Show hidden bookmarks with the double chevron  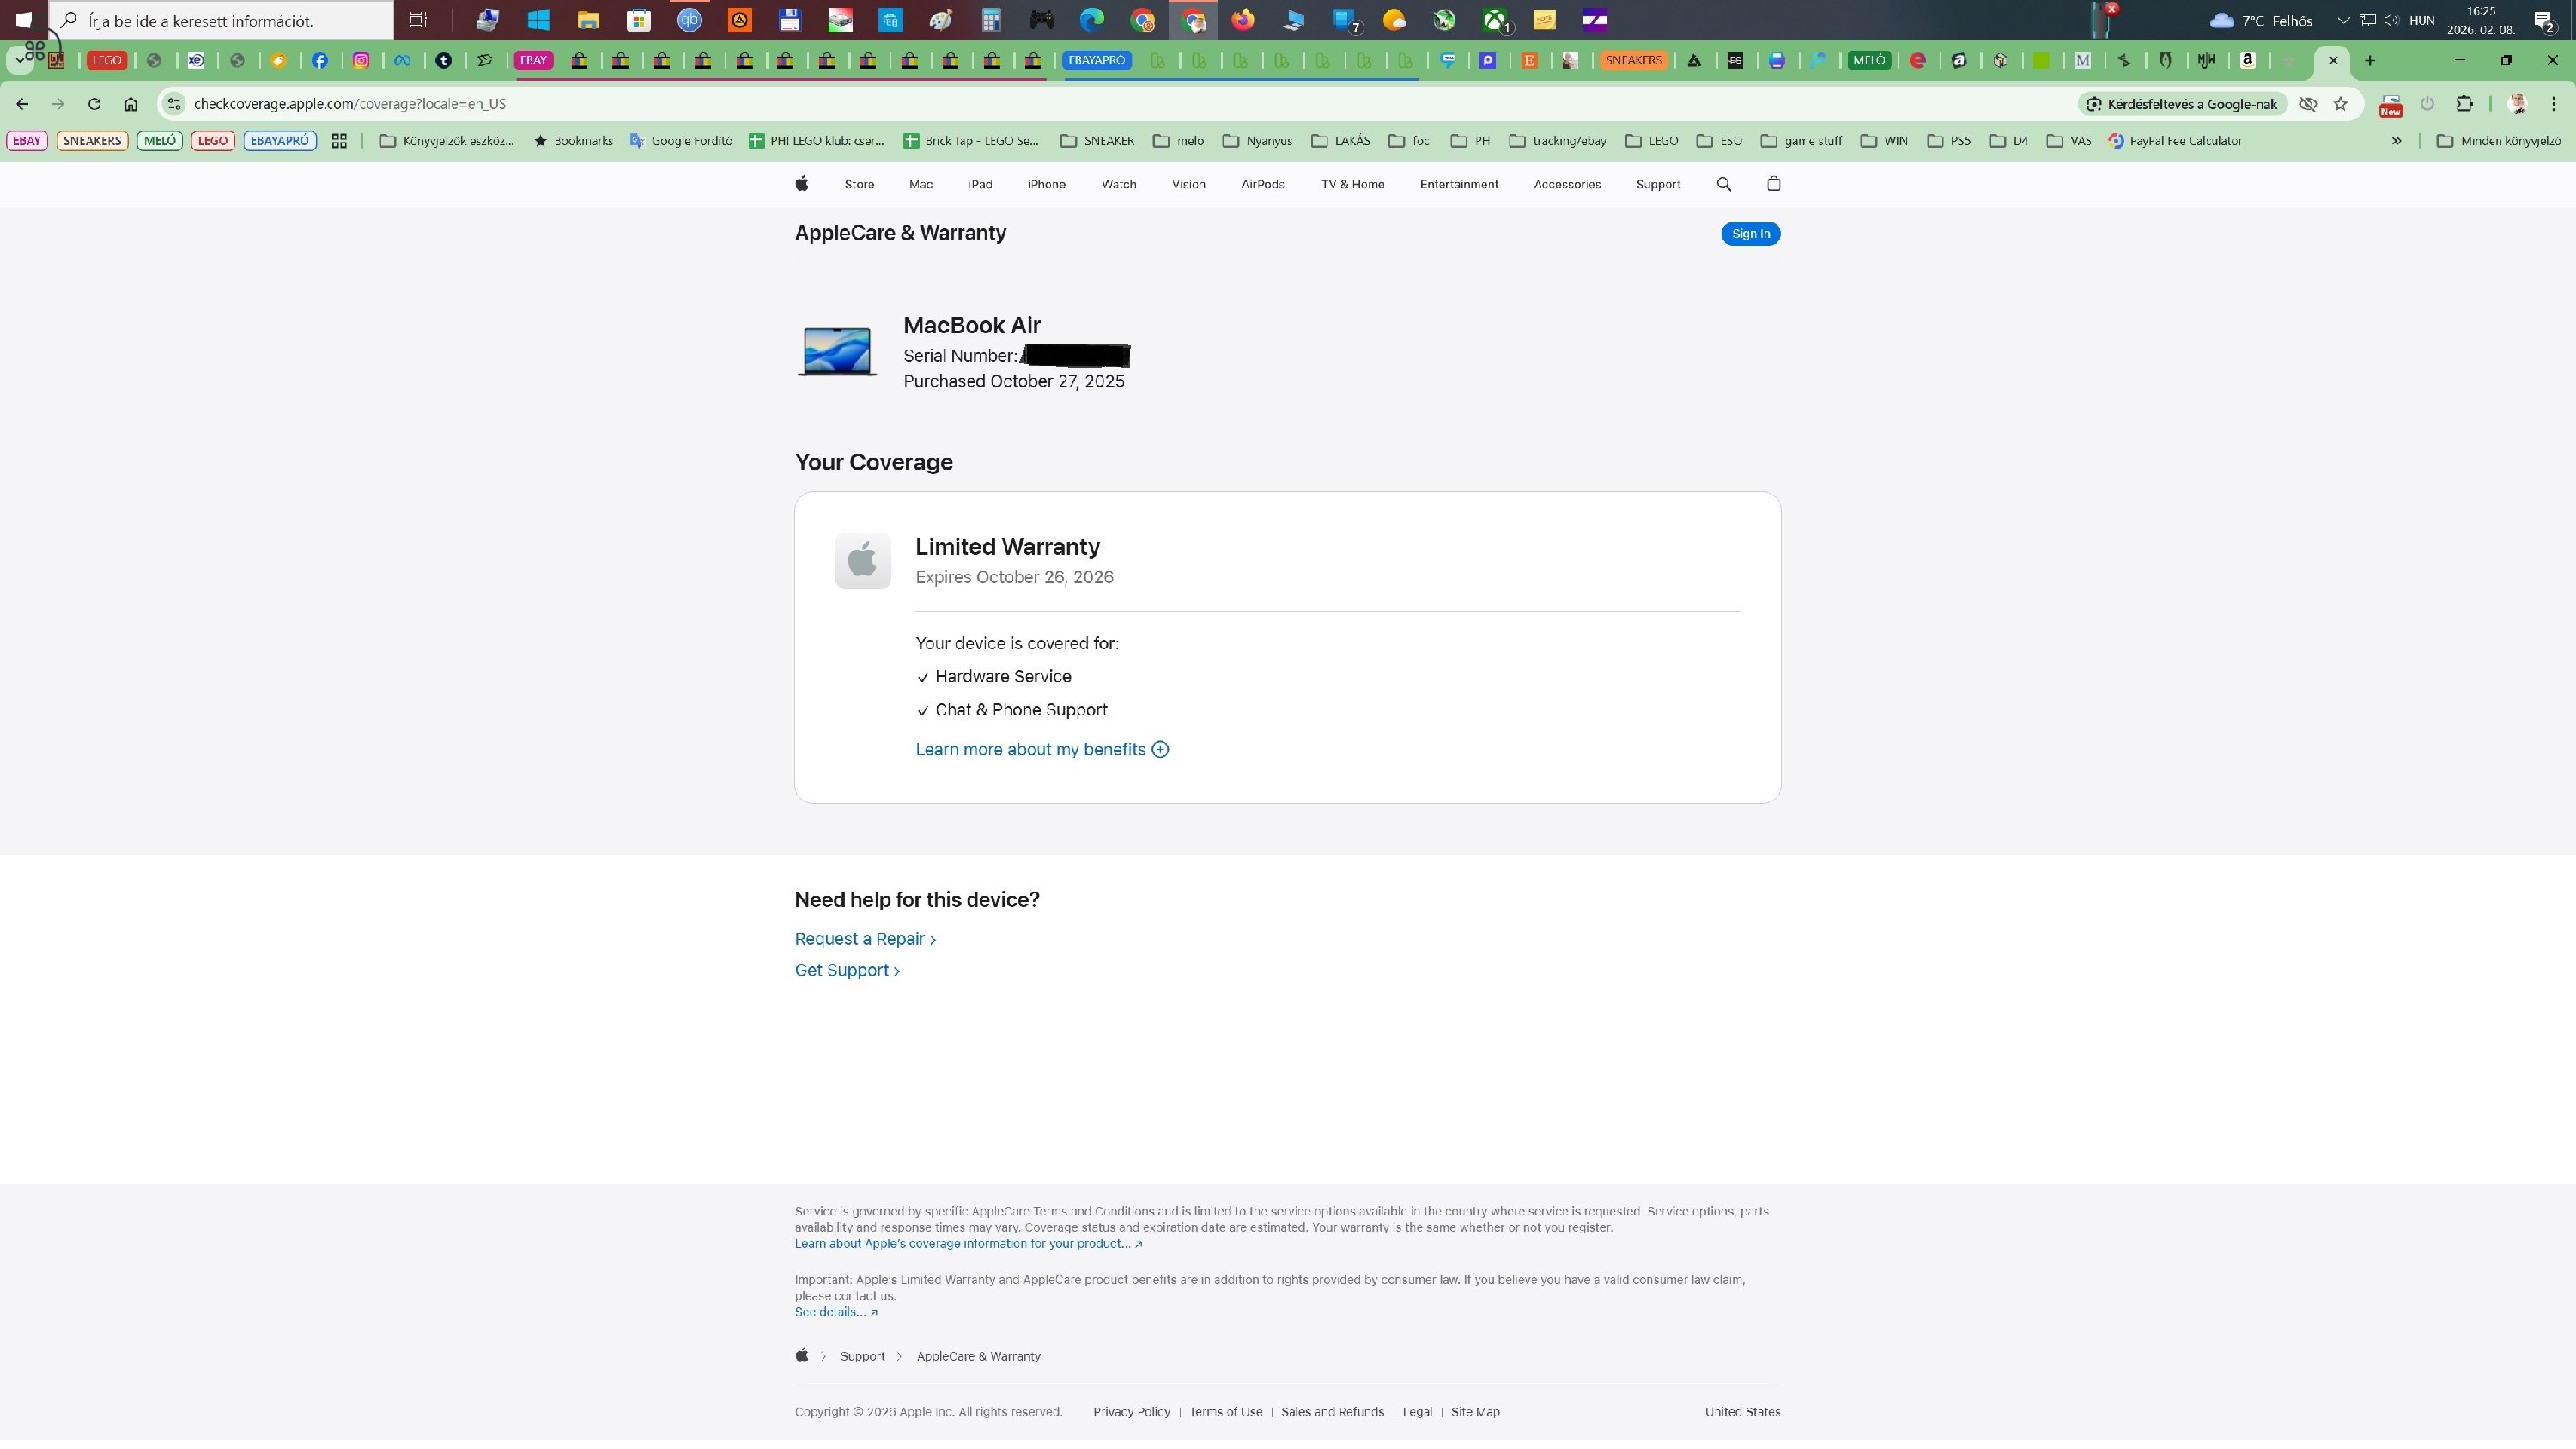pyautogui.click(x=2396, y=141)
